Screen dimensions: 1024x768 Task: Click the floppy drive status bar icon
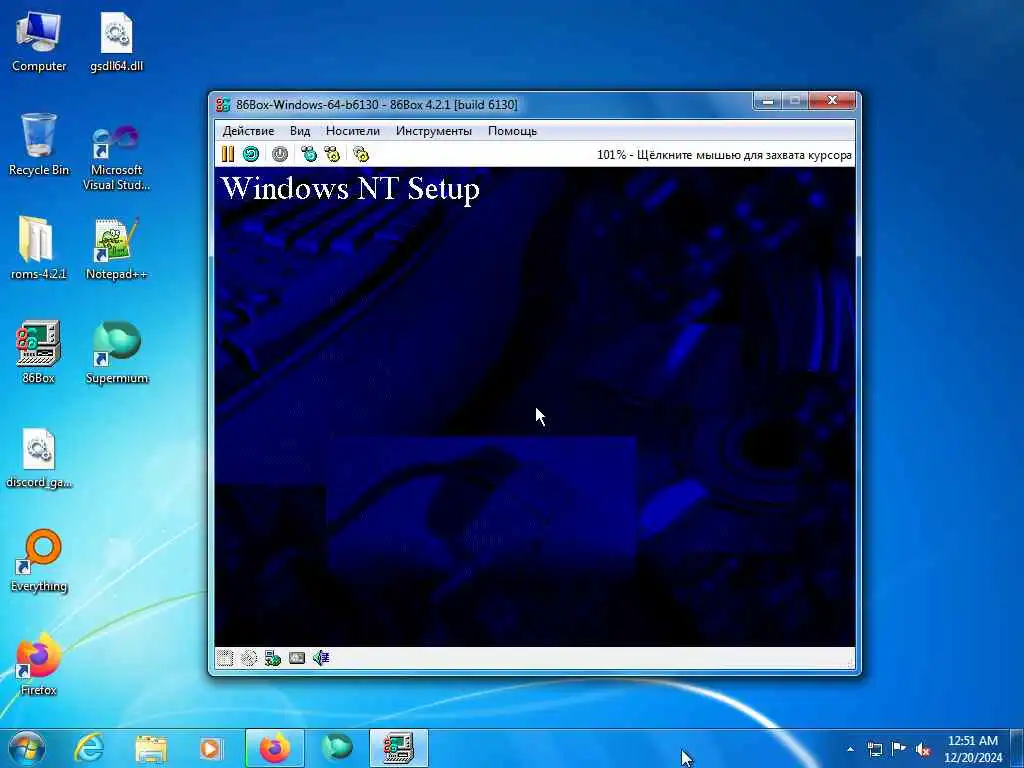pos(225,658)
